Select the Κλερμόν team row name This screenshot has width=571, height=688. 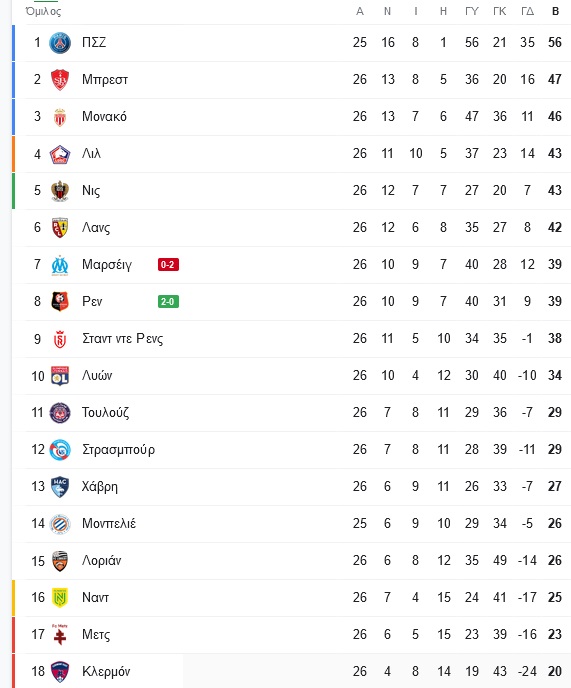click(x=106, y=671)
